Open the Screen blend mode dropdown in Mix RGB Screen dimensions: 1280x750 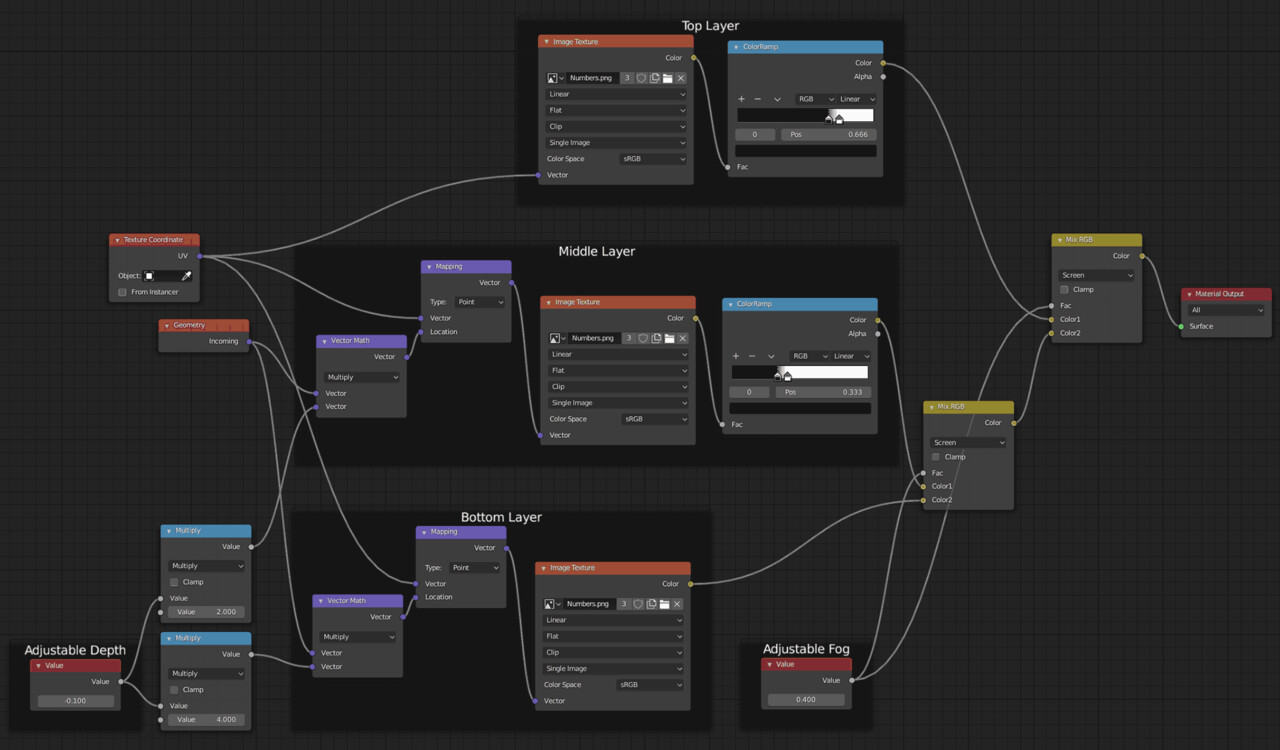(1097, 274)
